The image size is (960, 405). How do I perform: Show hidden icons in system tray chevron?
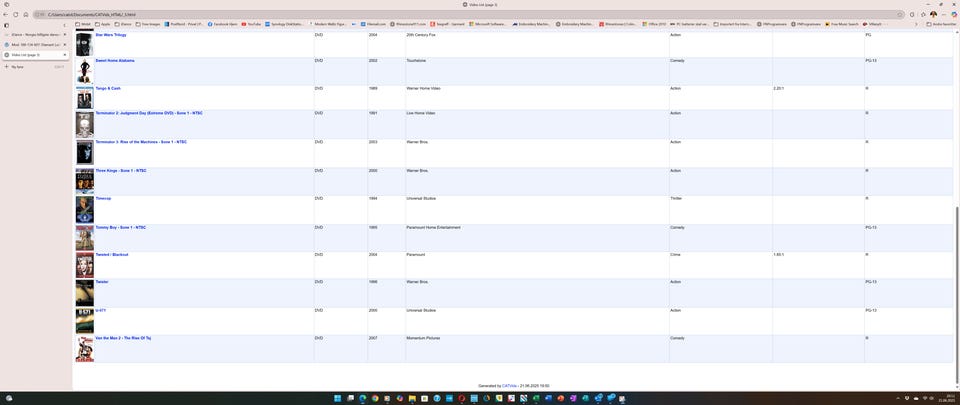pyautogui.click(x=898, y=398)
